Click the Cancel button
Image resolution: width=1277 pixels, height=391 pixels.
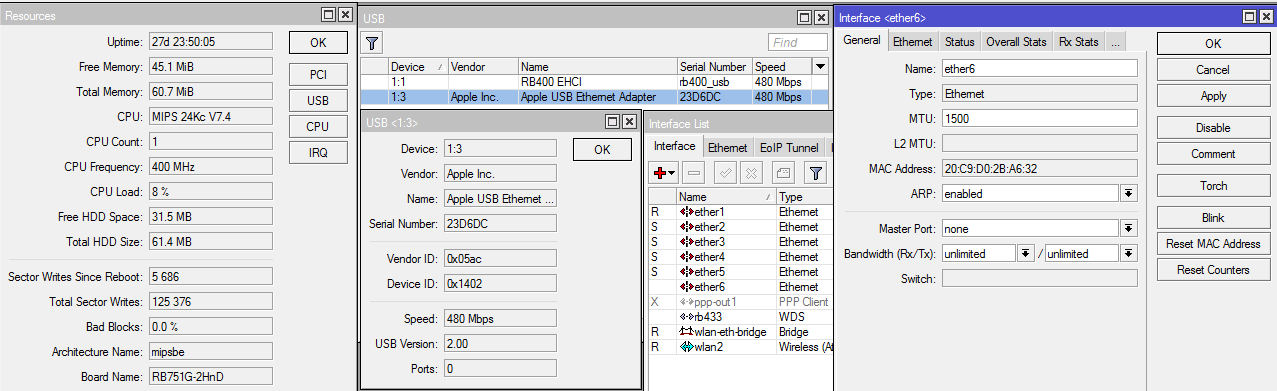point(1212,70)
